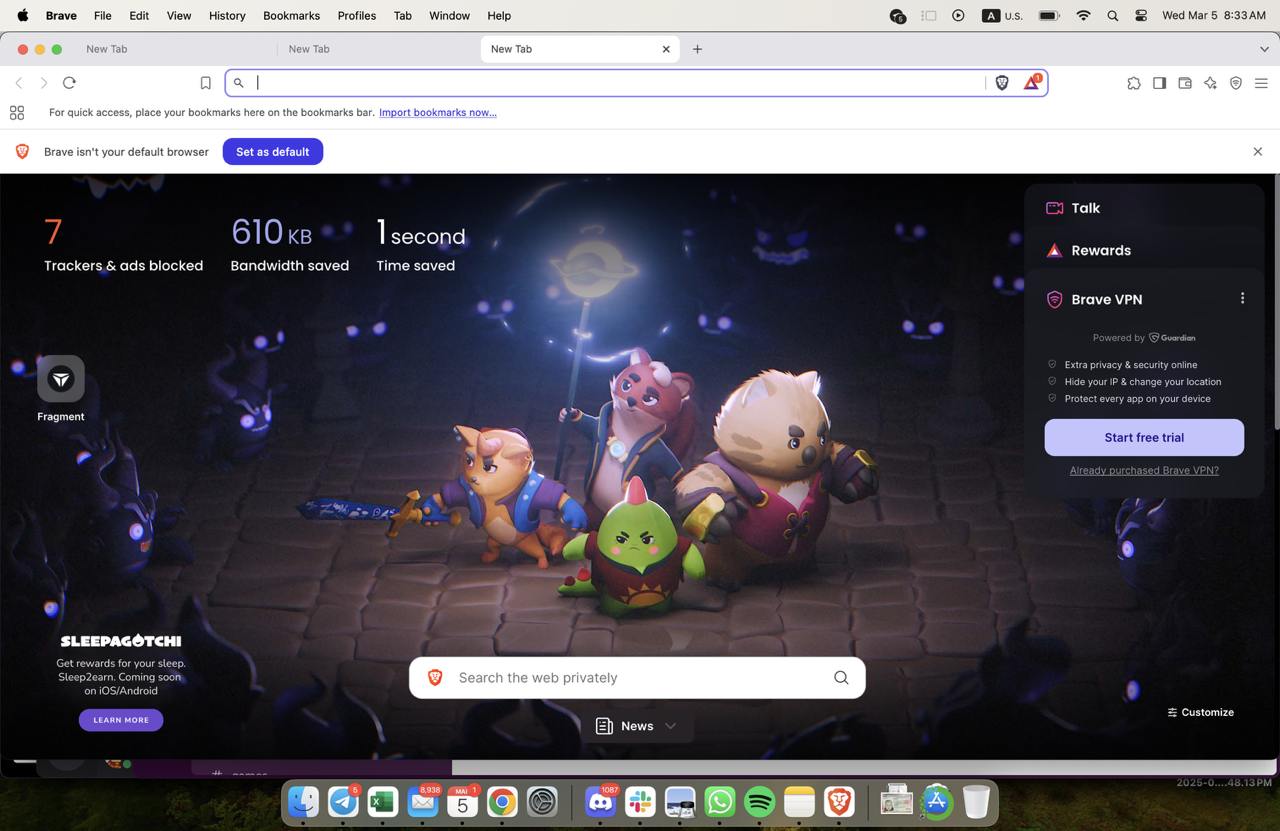Open Telegram from the Dock
This screenshot has height=831, width=1280.
(x=343, y=801)
